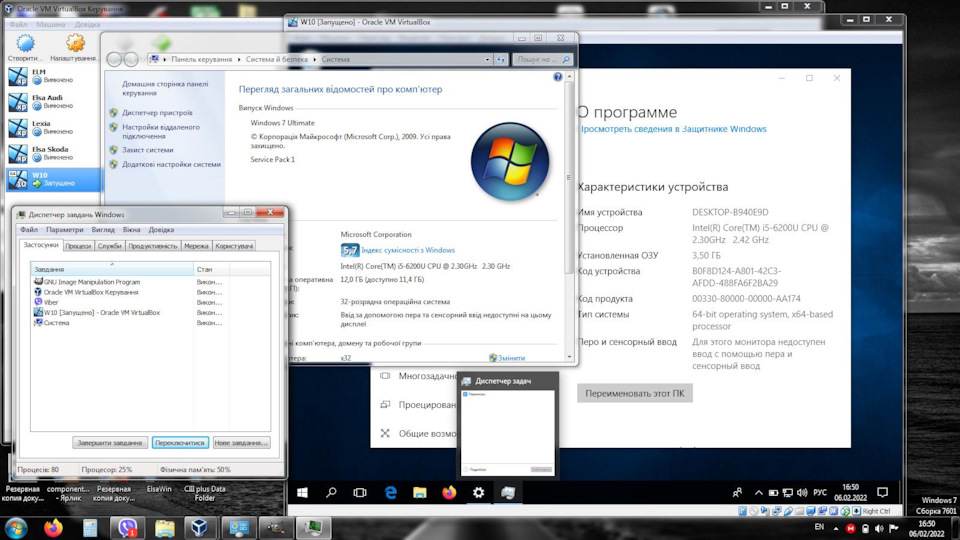Open Довідка menu in VirtualBox manager
The image size is (960, 540).
coord(88,24)
